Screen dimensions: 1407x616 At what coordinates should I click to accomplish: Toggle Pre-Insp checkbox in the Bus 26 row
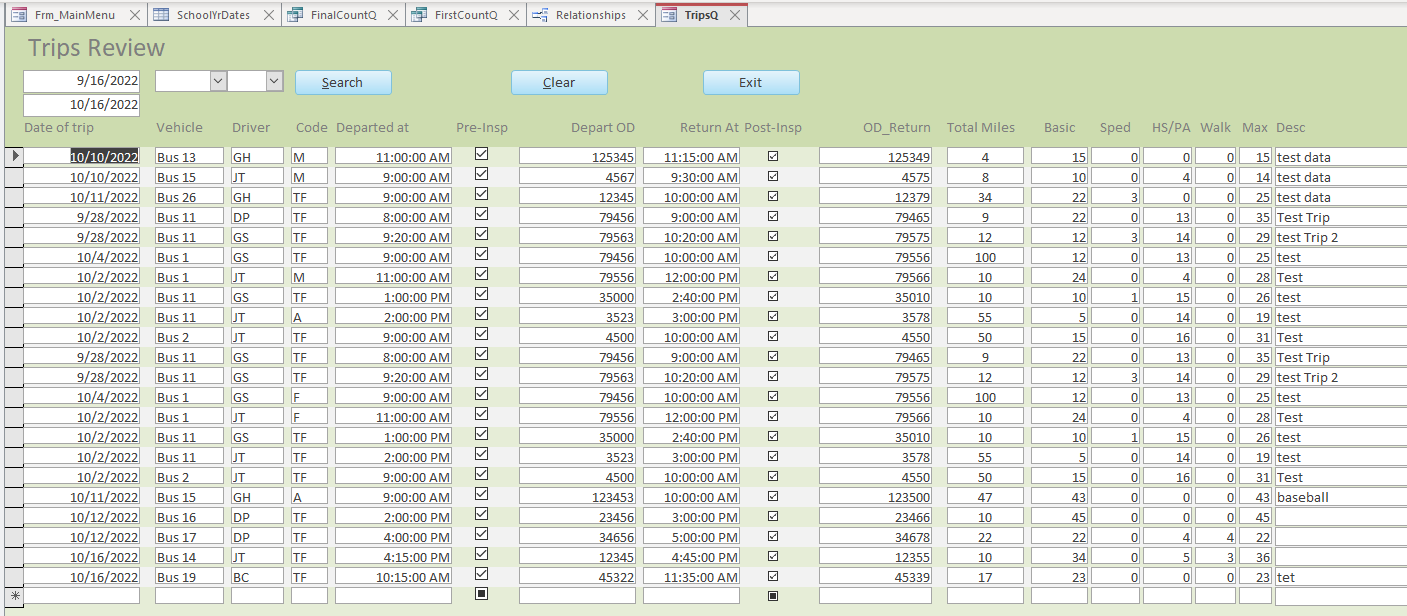(481, 194)
